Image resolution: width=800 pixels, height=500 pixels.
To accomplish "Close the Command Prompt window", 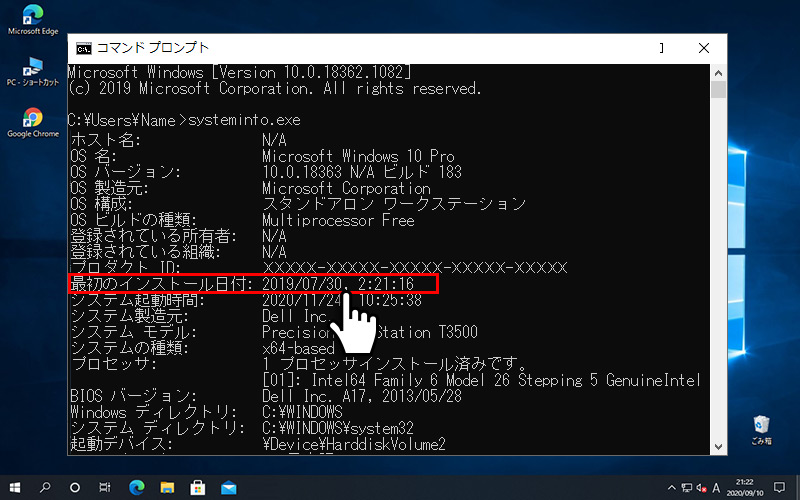I will [704, 48].
